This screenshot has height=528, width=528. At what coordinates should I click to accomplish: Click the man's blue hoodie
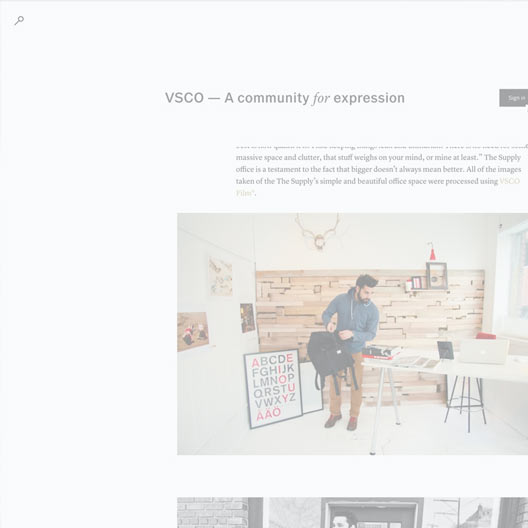point(352,320)
